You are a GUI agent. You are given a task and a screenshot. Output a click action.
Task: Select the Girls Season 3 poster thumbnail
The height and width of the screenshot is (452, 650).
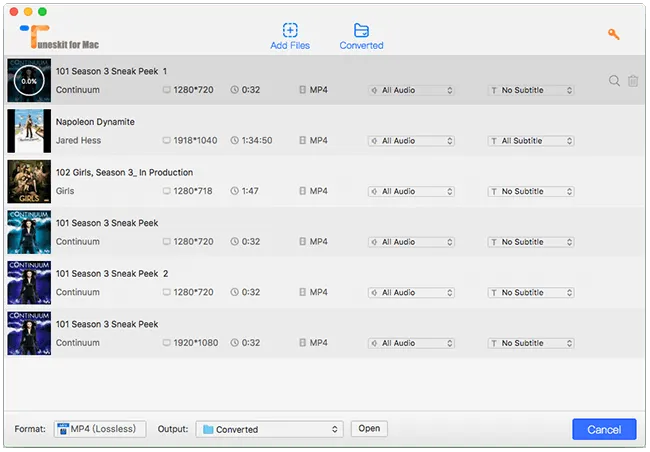(29, 182)
